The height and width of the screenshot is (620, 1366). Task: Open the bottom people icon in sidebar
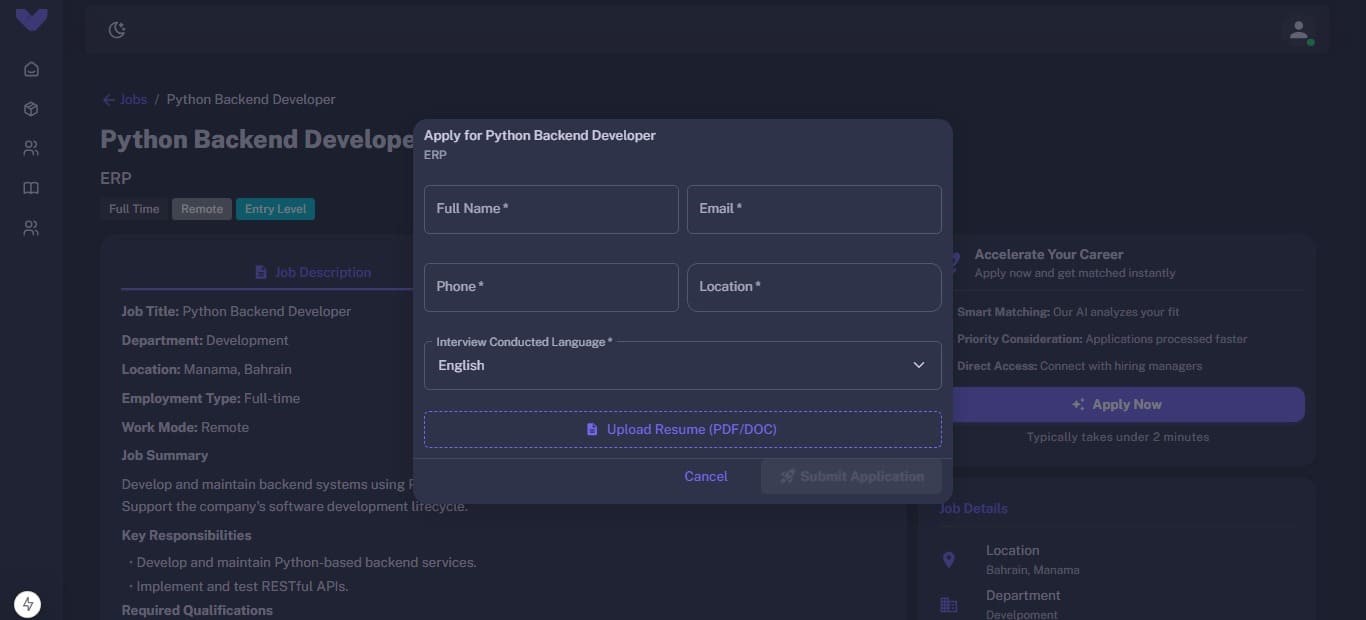pos(31,228)
